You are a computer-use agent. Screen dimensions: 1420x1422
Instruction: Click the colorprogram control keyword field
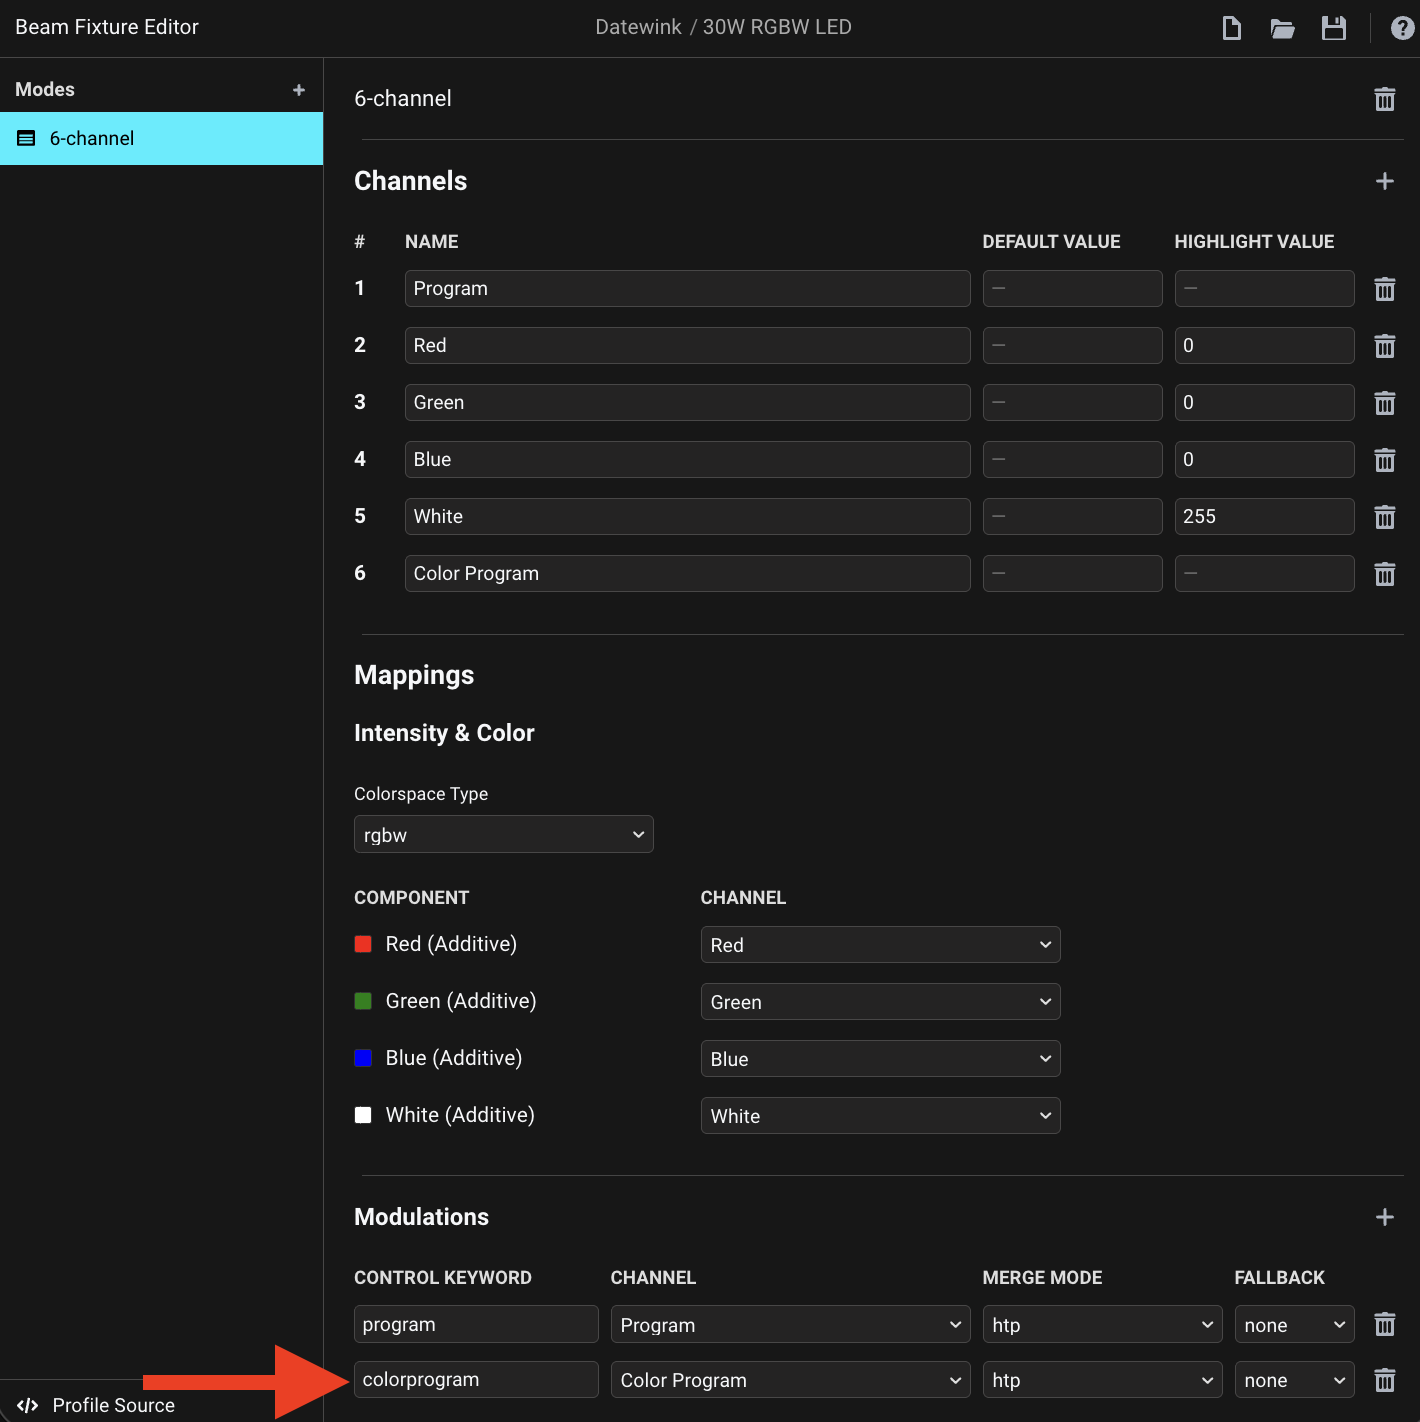point(475,1380)
